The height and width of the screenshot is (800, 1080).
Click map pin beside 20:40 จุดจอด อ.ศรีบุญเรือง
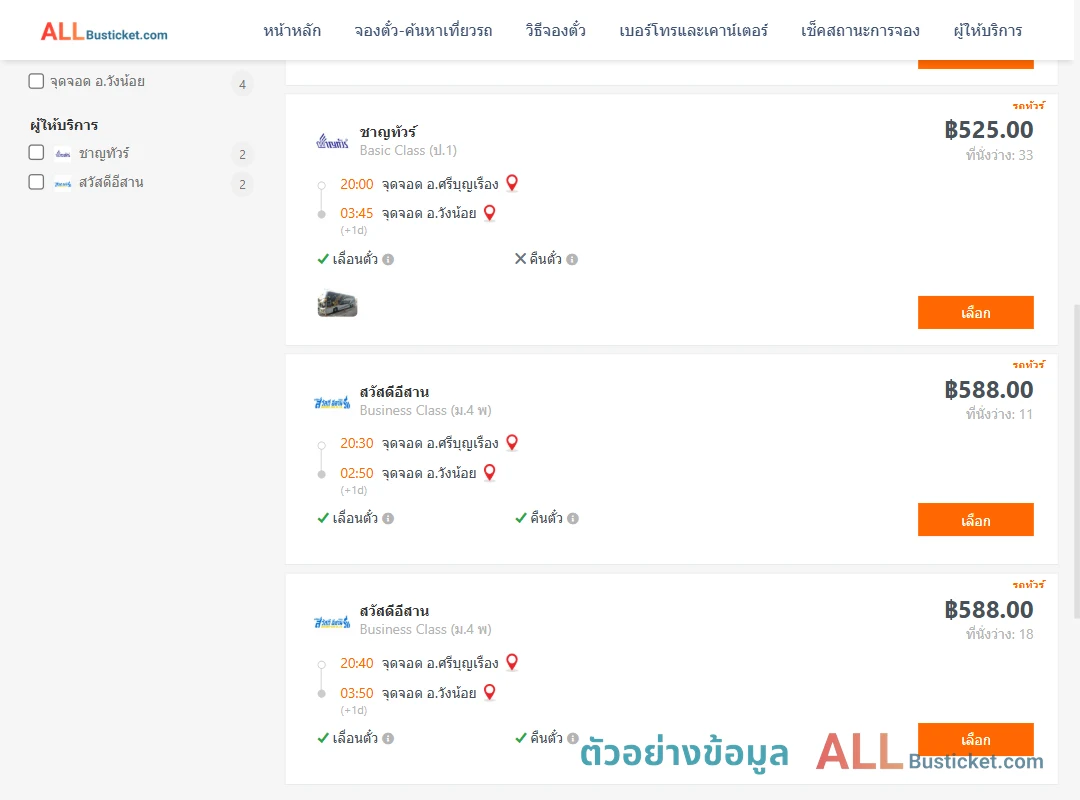click(512, 662)
